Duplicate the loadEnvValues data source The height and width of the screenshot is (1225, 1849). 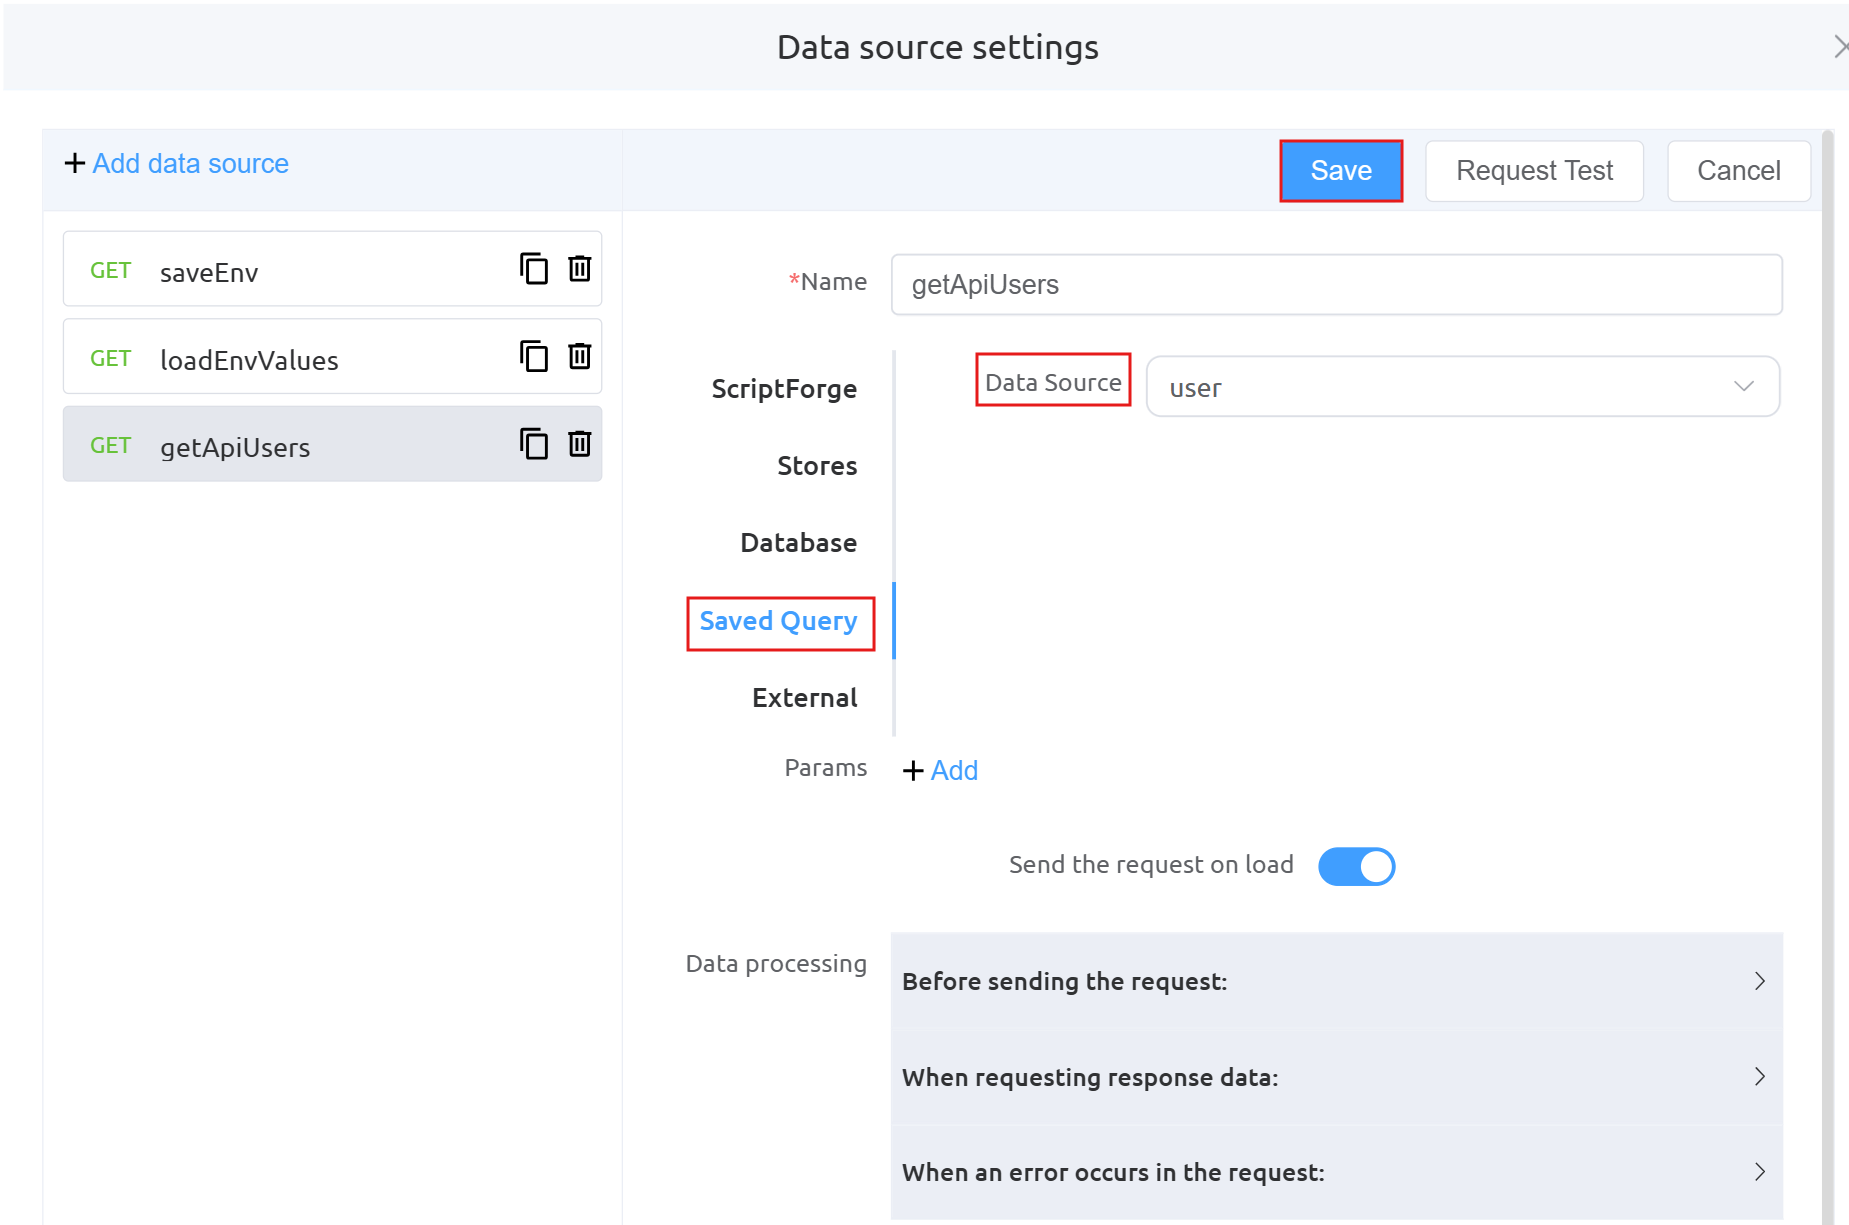point(534,356)
